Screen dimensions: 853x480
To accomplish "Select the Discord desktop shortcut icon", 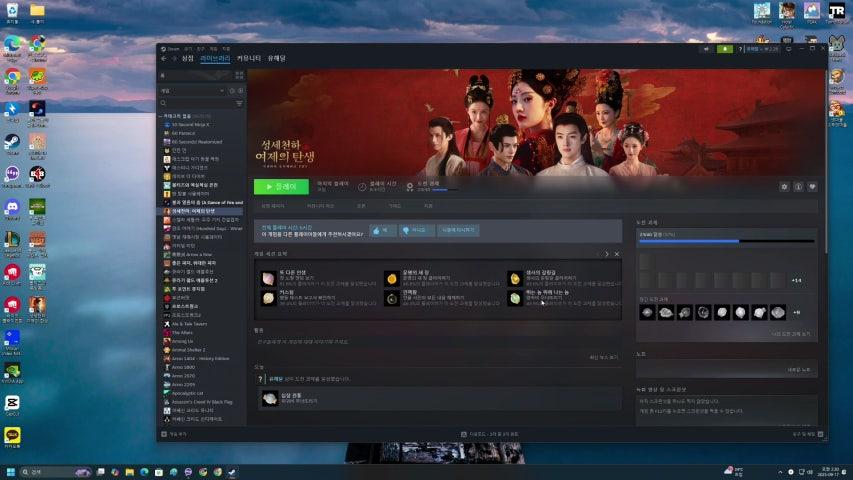I will pos(12,209).
